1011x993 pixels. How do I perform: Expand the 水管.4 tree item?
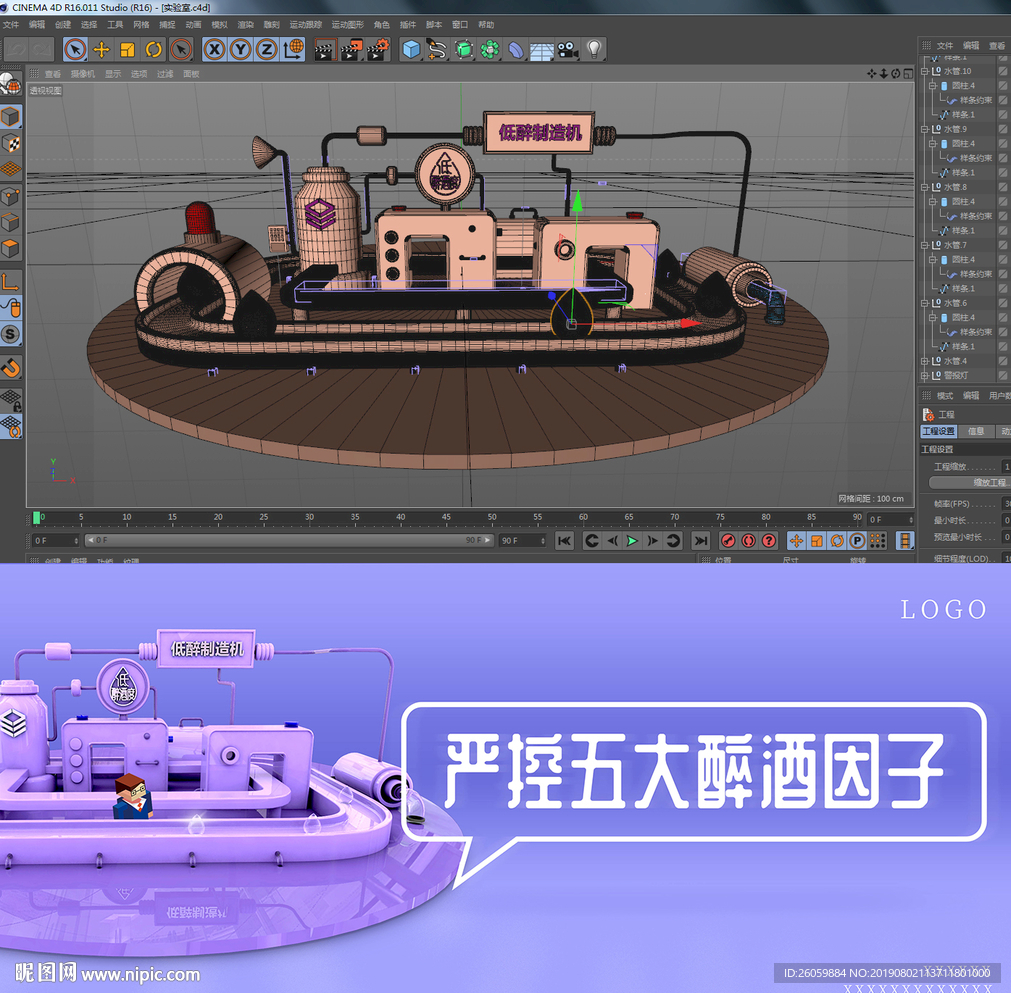924,361
